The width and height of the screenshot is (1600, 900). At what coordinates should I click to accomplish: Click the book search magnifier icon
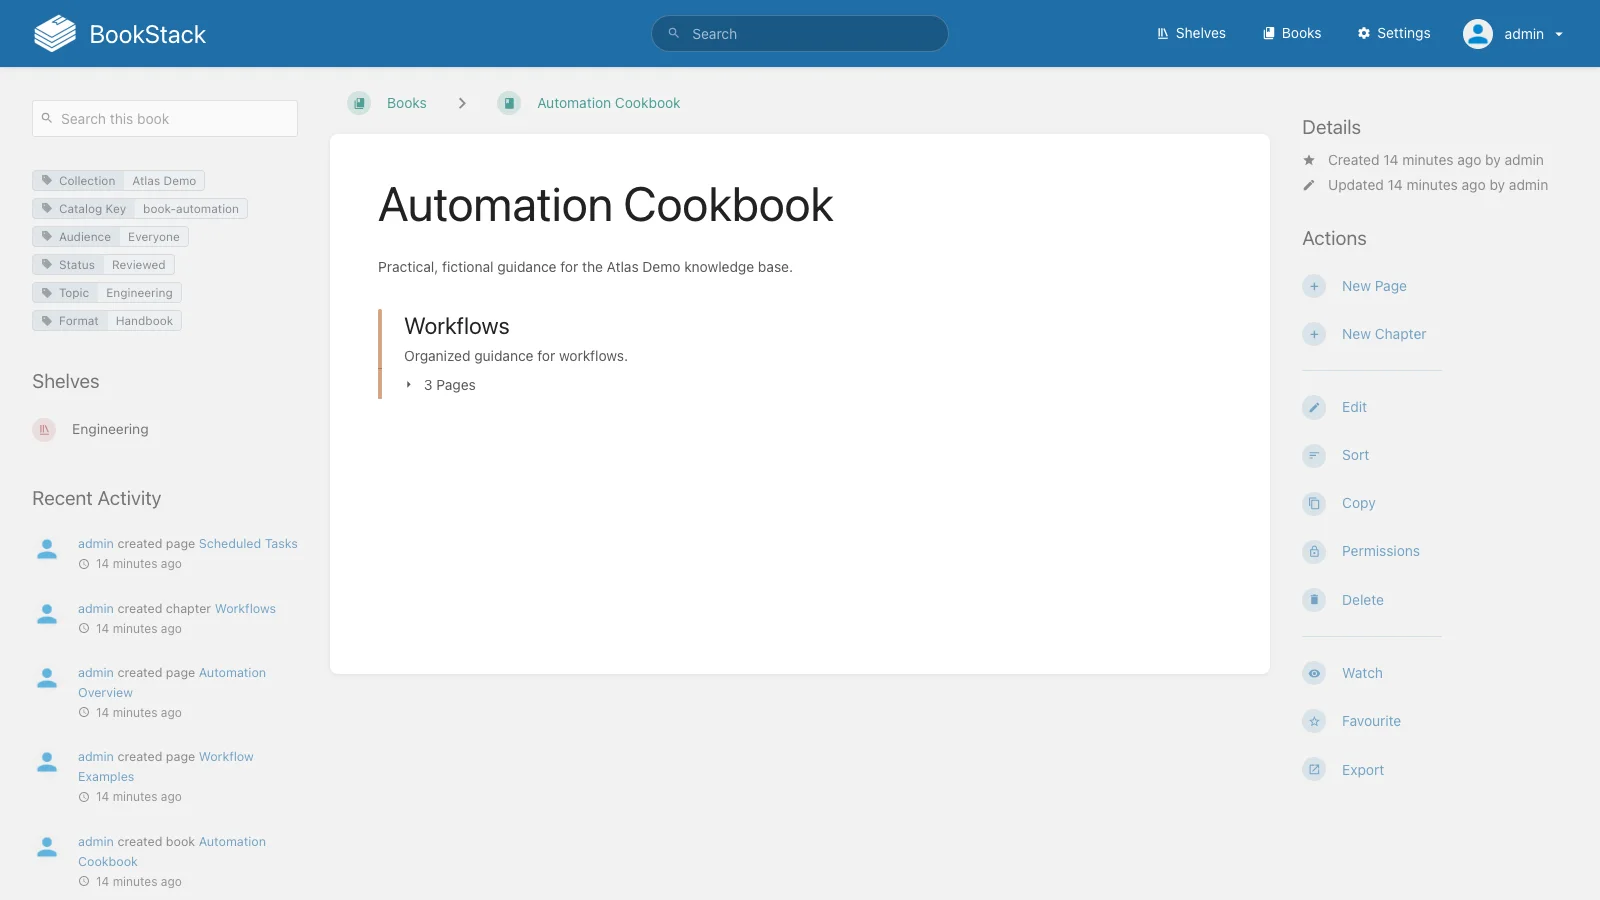click(46, 118)
